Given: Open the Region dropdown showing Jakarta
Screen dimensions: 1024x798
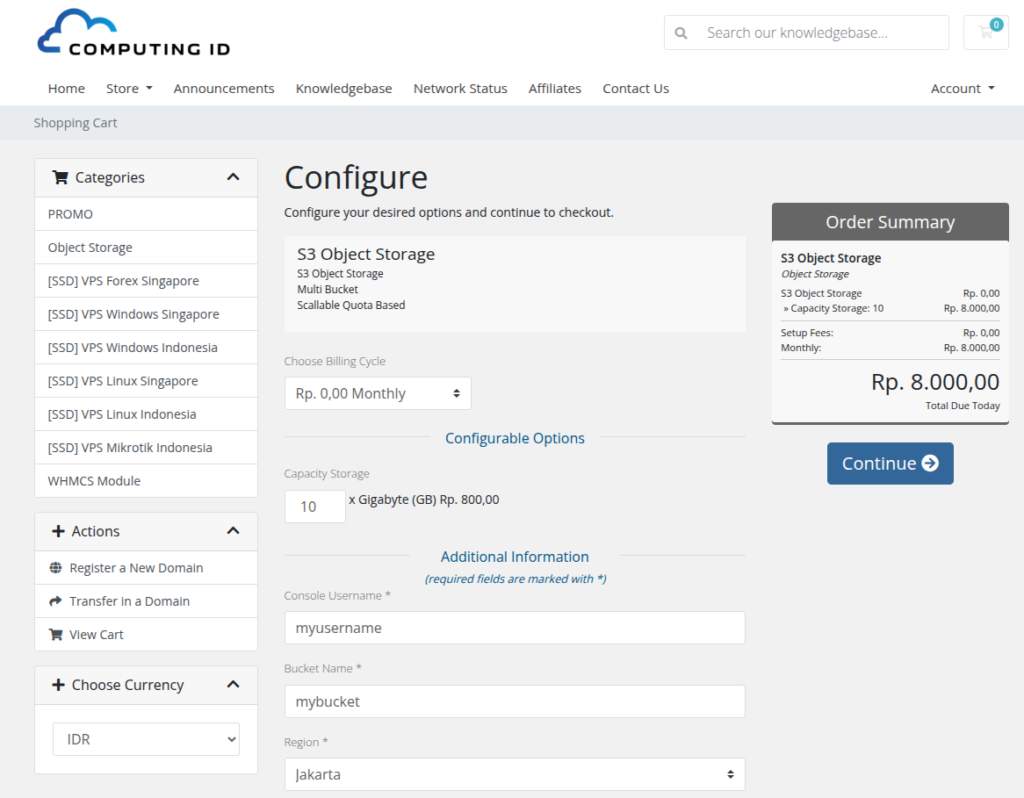Looking at the screenshot, I should click(x=514, y=773).
